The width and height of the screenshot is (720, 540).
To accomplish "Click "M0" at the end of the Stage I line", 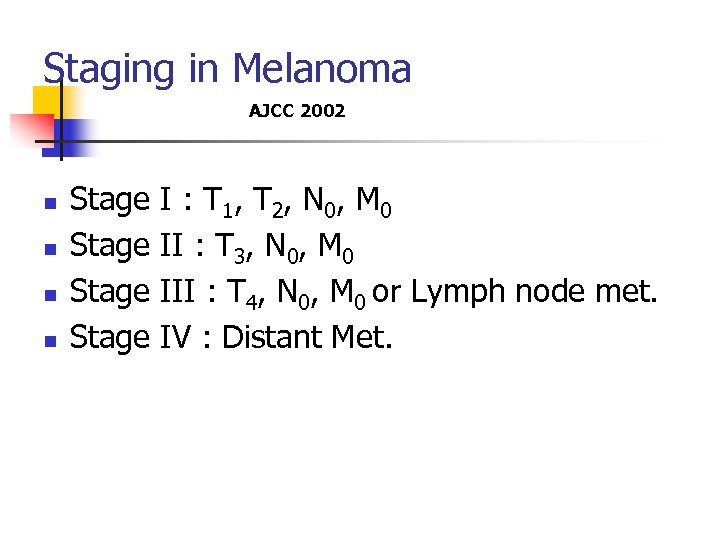I will 373,202.
